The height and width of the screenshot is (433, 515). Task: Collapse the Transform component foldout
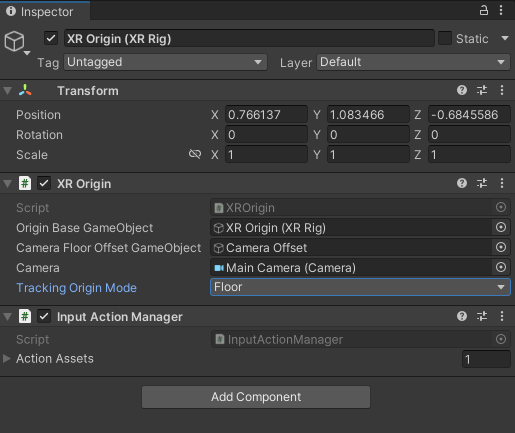click(x=8, y=91)
